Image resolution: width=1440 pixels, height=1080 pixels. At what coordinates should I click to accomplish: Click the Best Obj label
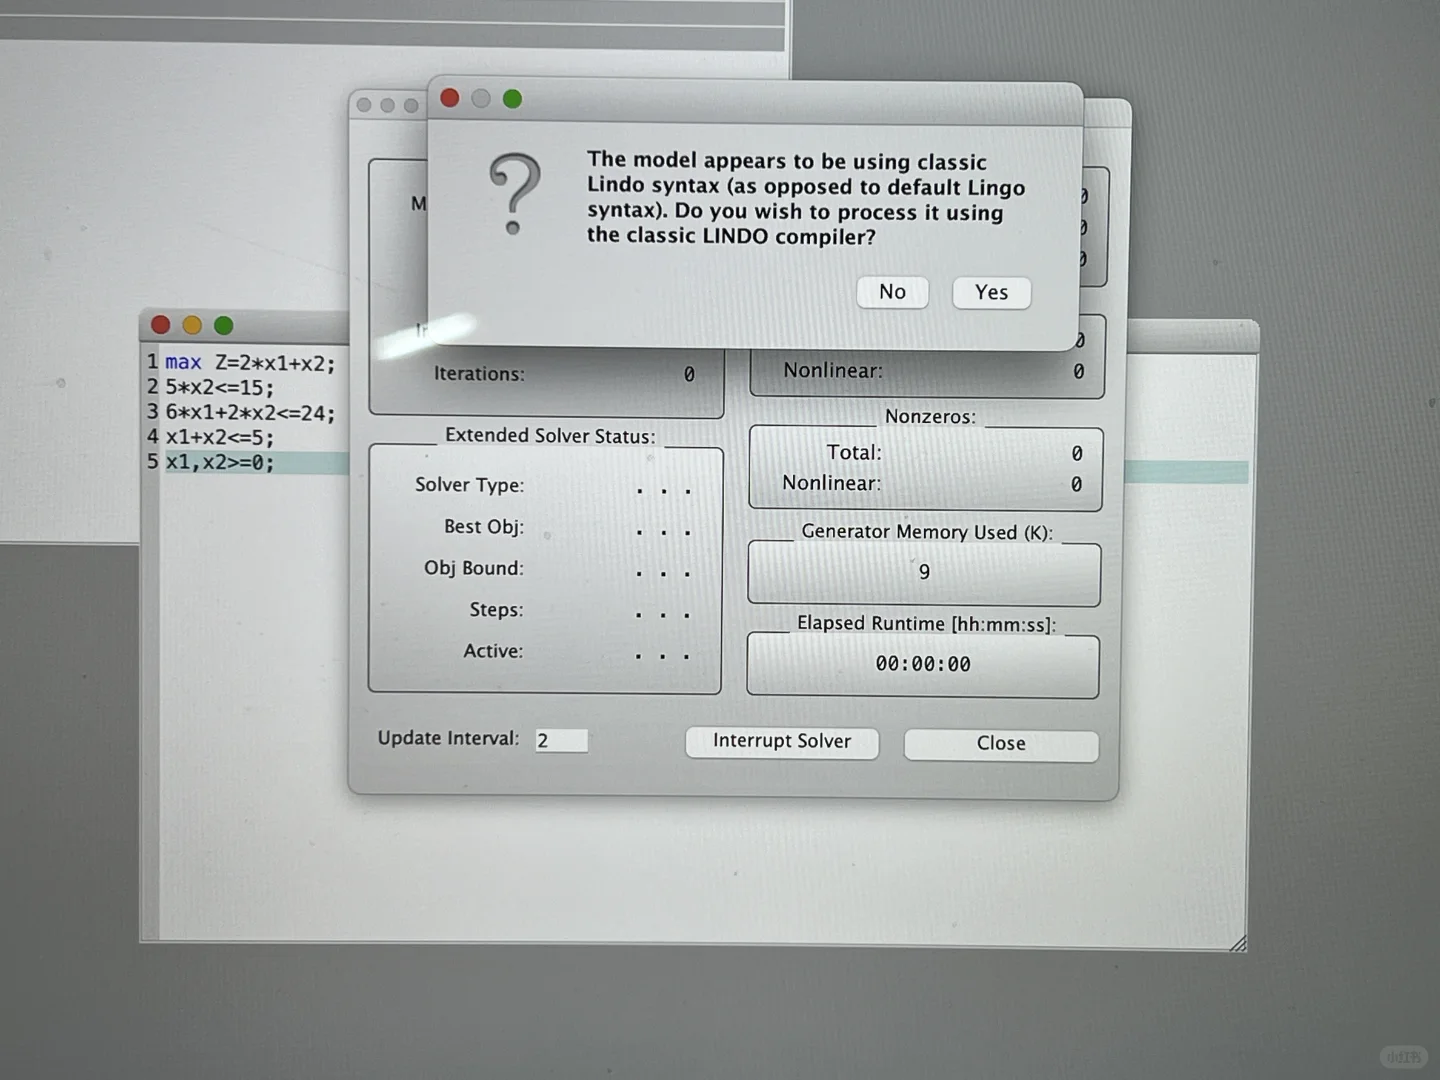pyautogui.click(x=484, y=527)
